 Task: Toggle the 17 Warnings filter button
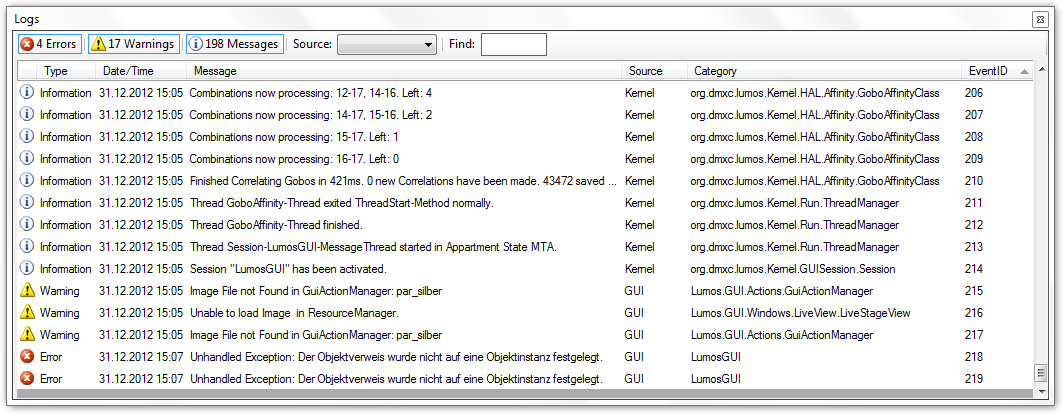tap(133, 44)
